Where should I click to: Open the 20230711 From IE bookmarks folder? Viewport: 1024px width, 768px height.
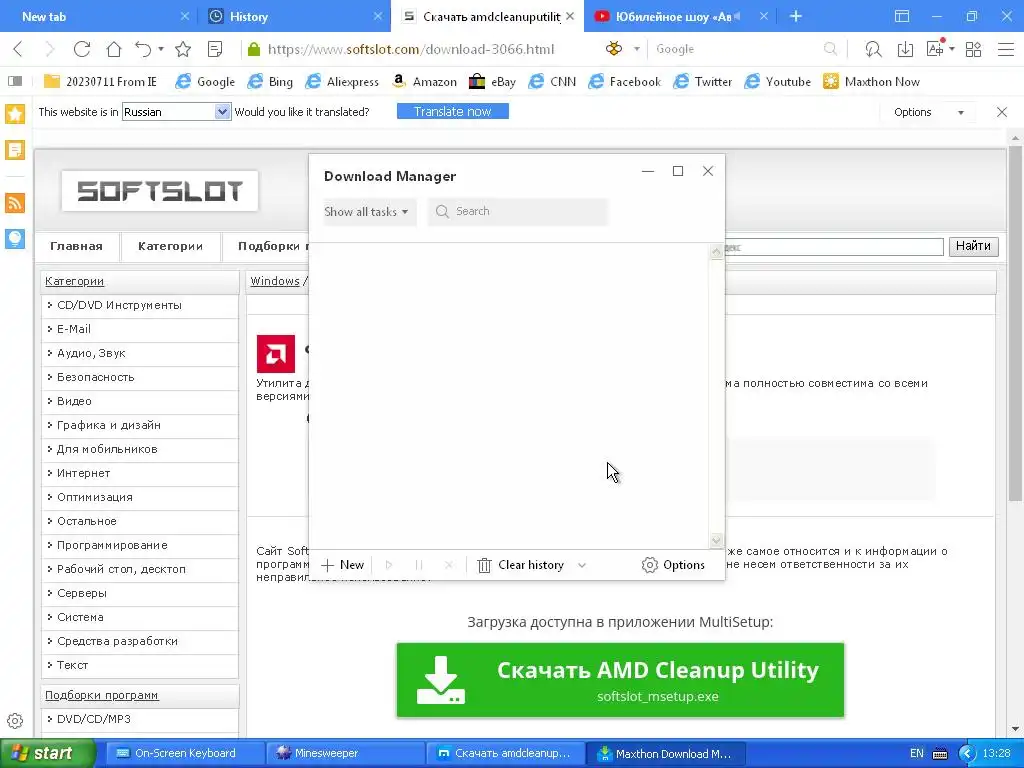click(x=101, y=82)
